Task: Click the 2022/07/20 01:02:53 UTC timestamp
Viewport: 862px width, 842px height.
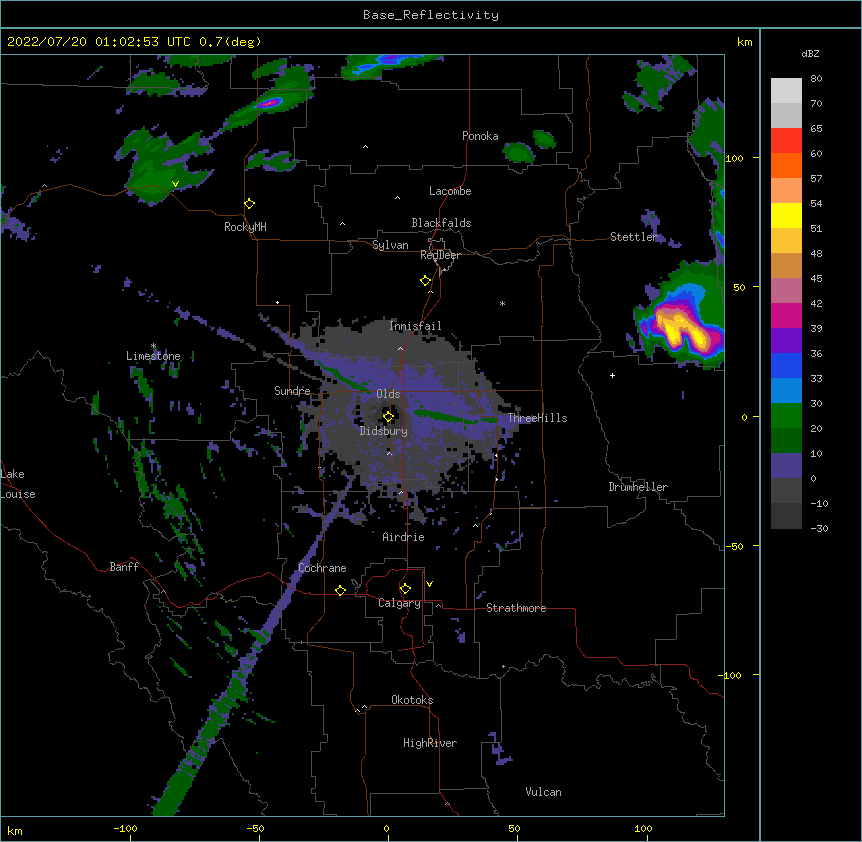Action: tap(99, 42)
